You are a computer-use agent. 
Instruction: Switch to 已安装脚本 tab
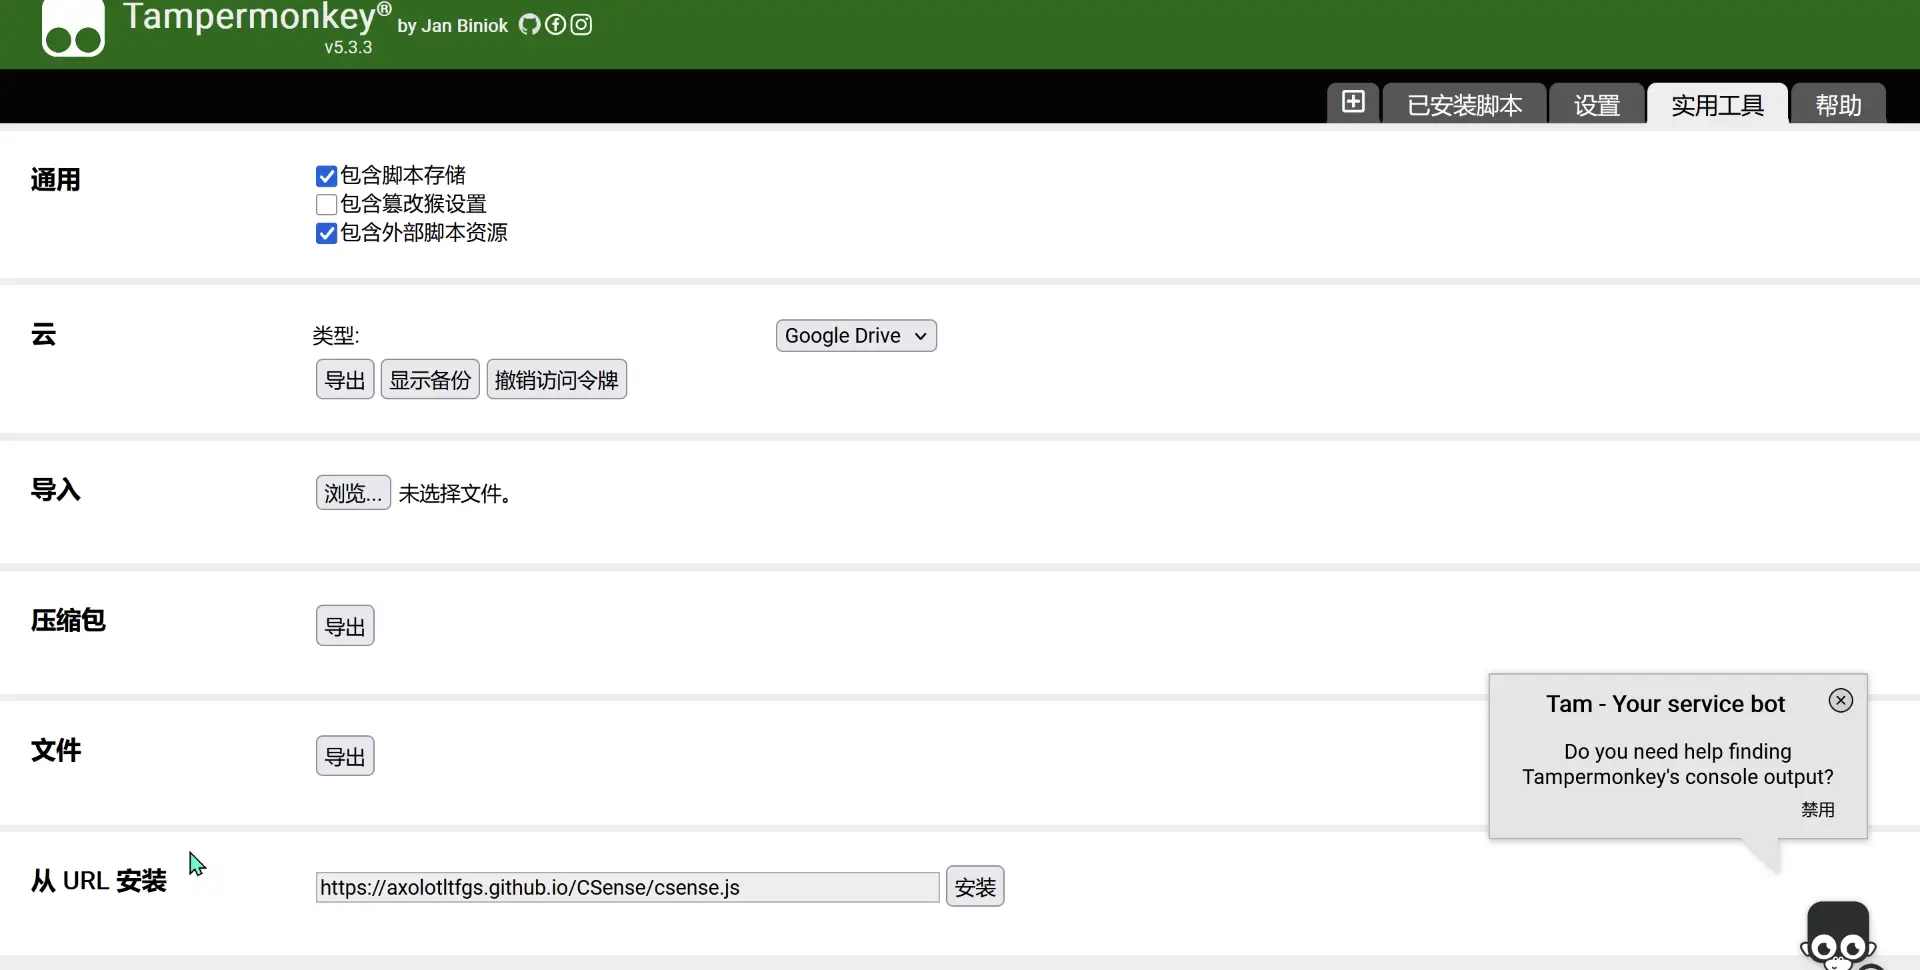[x=1464, y=104]
